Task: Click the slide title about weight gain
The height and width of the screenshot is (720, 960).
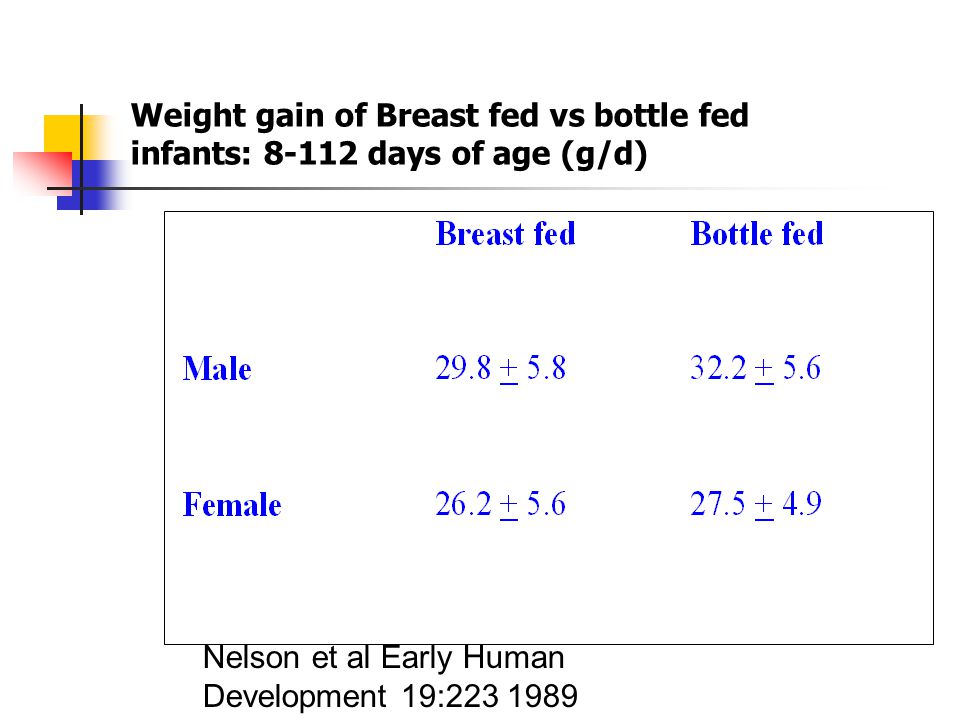Action: (x=440, y=135)
